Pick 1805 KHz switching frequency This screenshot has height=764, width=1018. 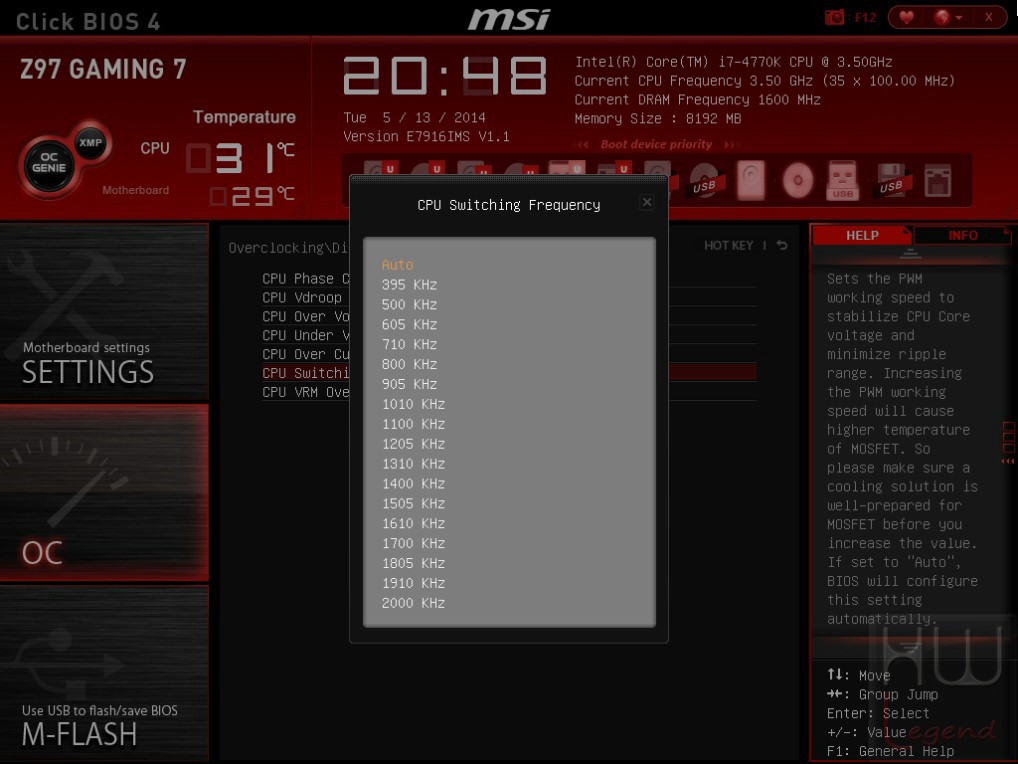414,563
